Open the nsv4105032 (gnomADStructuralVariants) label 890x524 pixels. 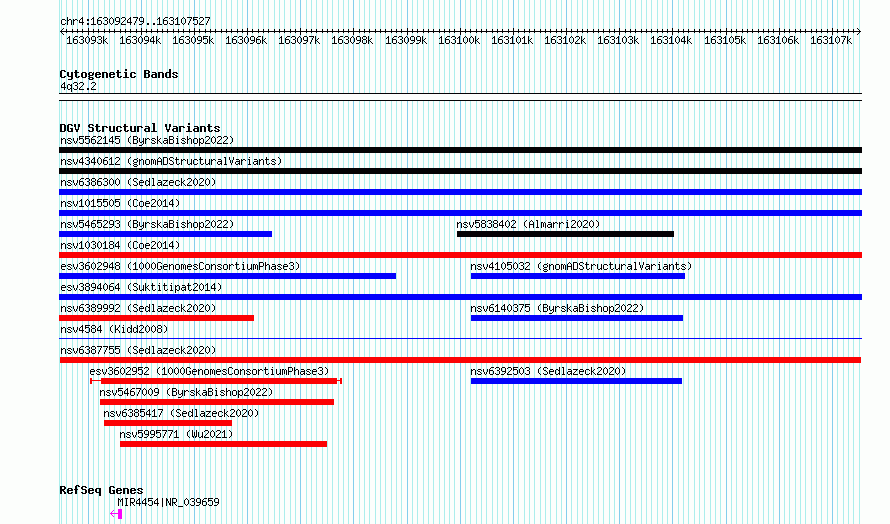point(581,266)
